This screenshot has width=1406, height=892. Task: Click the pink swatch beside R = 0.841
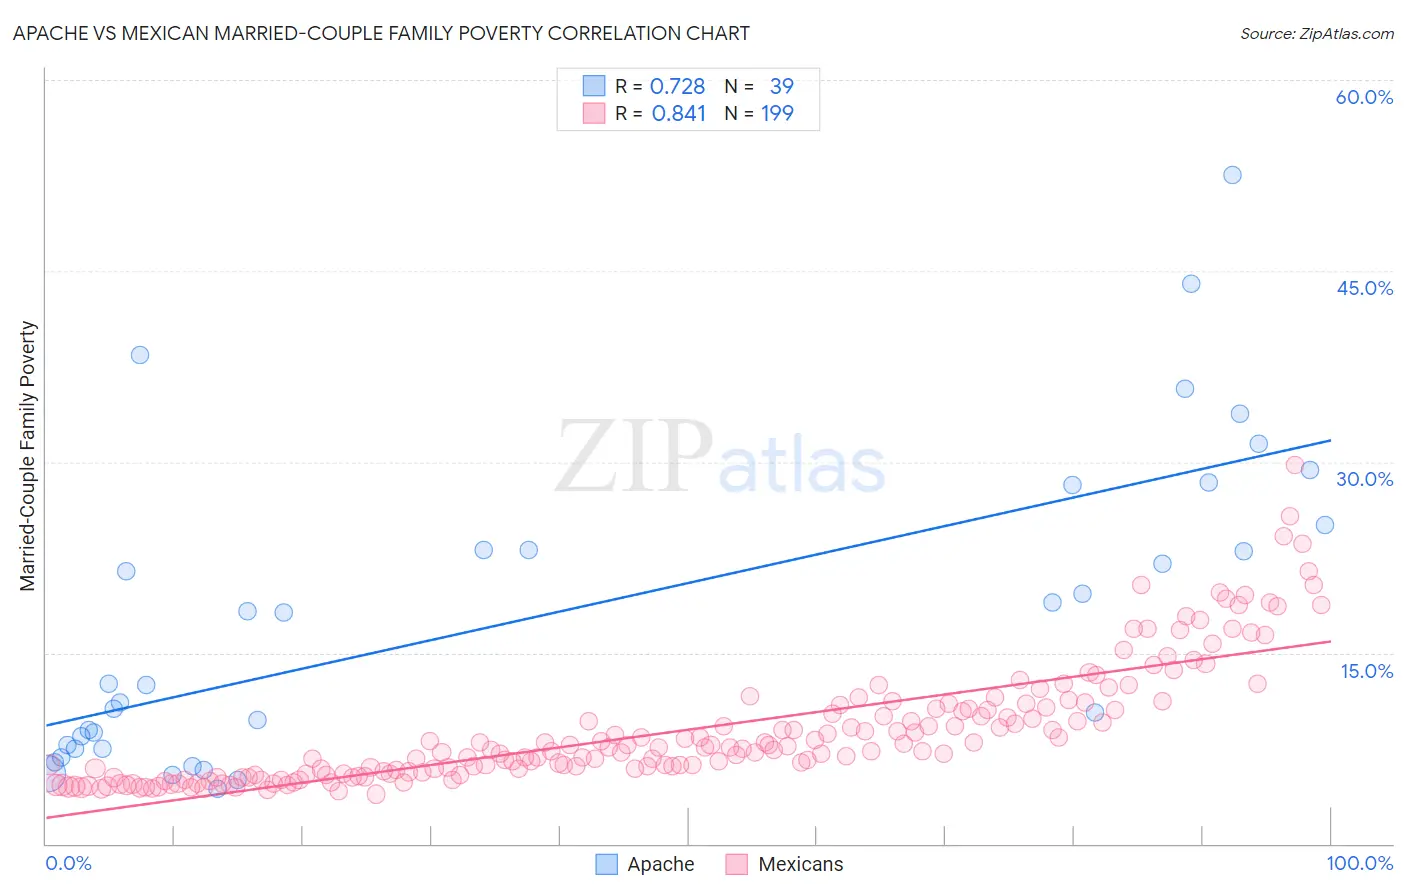[594, 113]
